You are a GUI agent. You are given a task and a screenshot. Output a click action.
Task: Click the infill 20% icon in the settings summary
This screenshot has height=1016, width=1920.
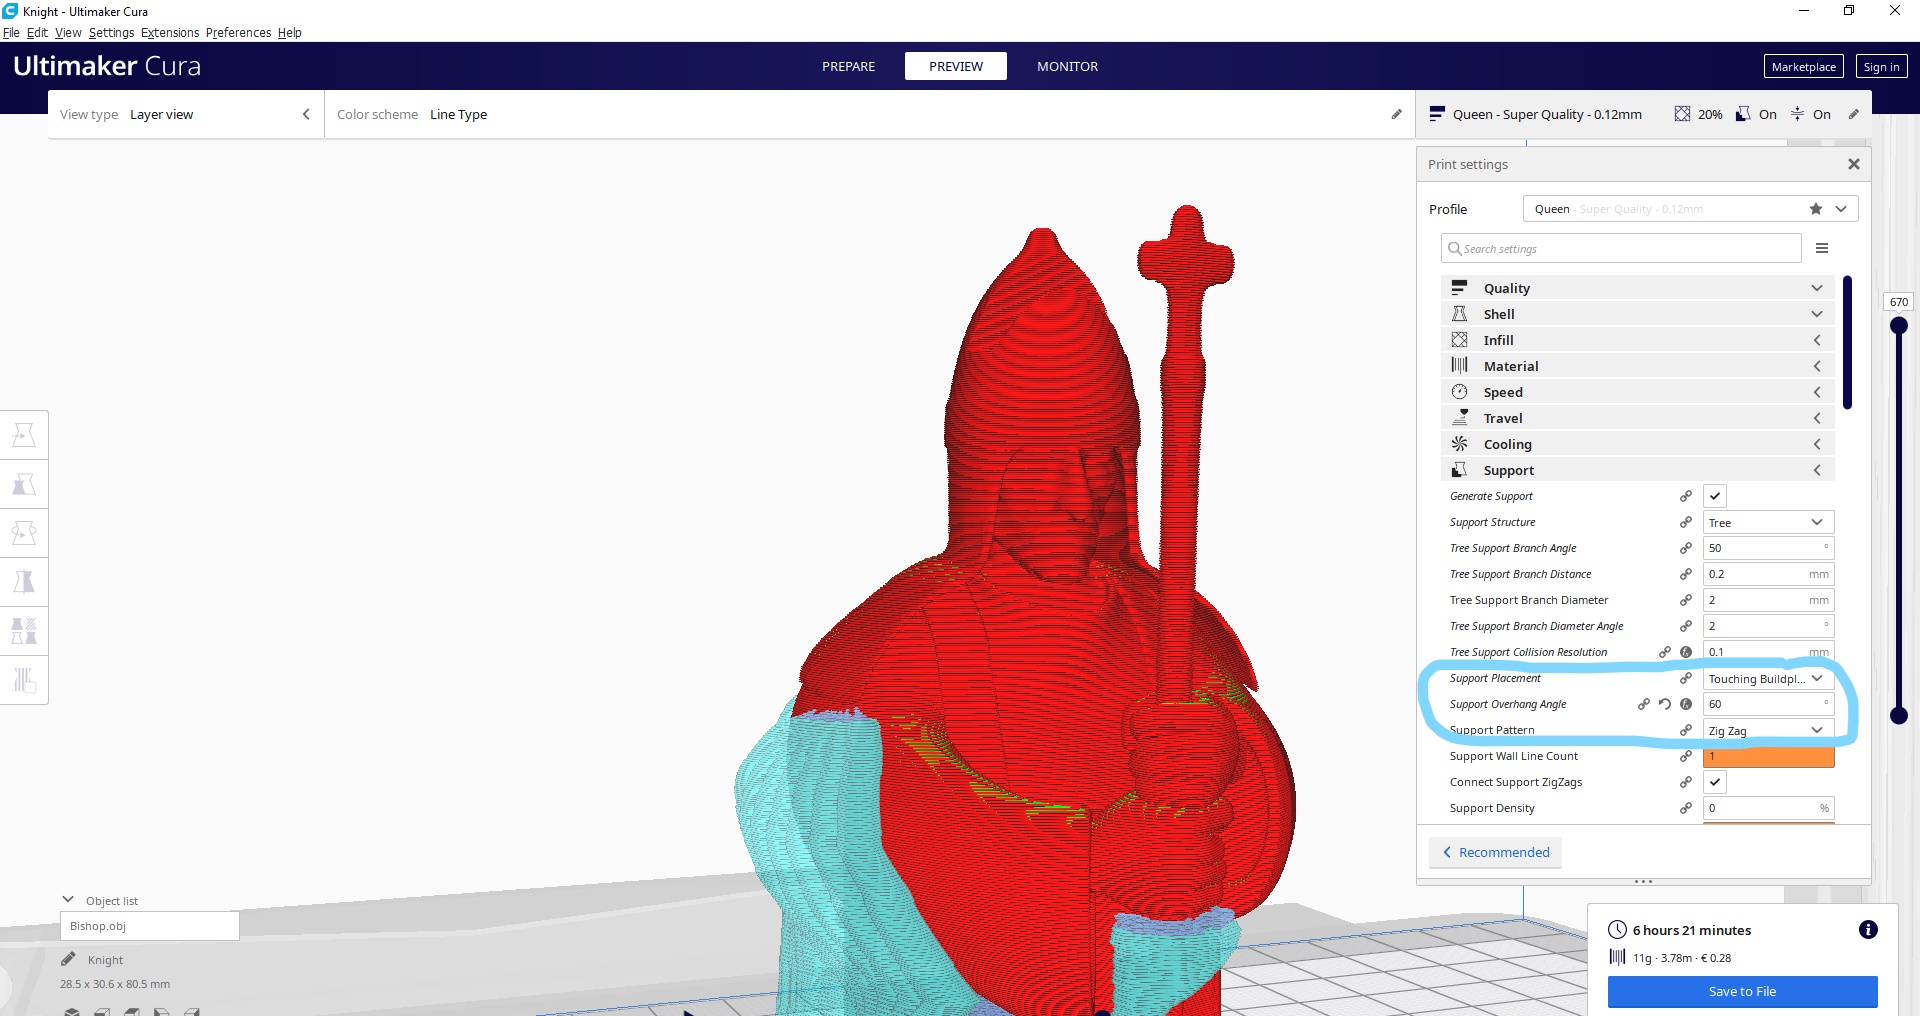point(1682,114)
